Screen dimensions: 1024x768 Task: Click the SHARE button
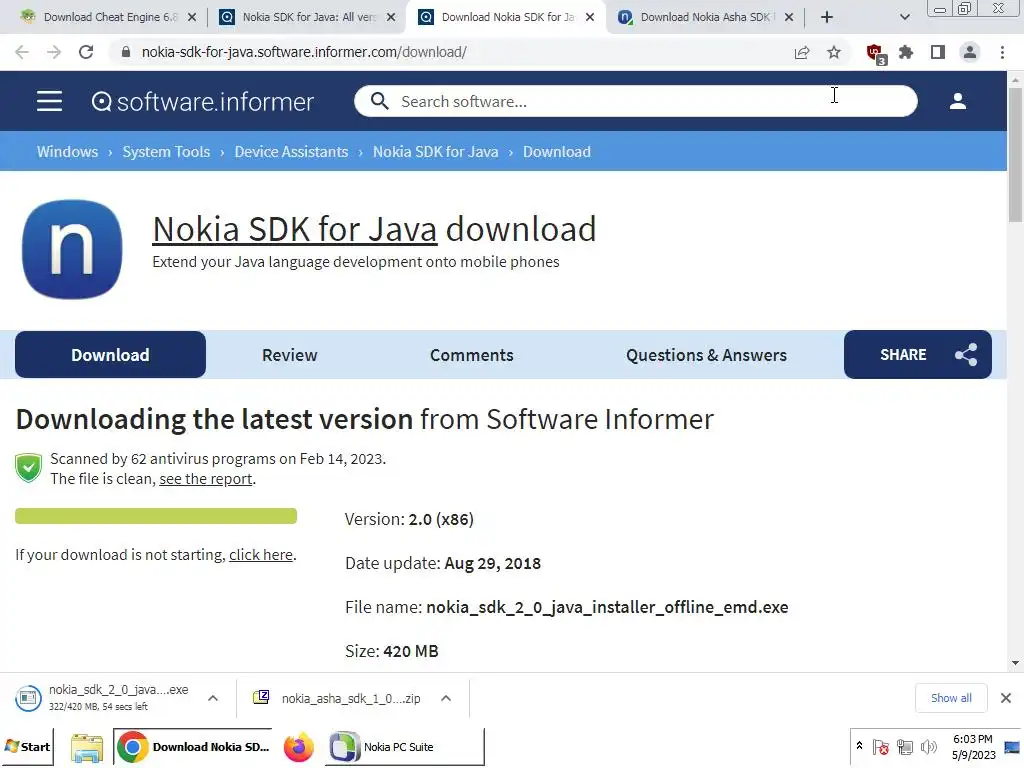(x=918, y=355)
